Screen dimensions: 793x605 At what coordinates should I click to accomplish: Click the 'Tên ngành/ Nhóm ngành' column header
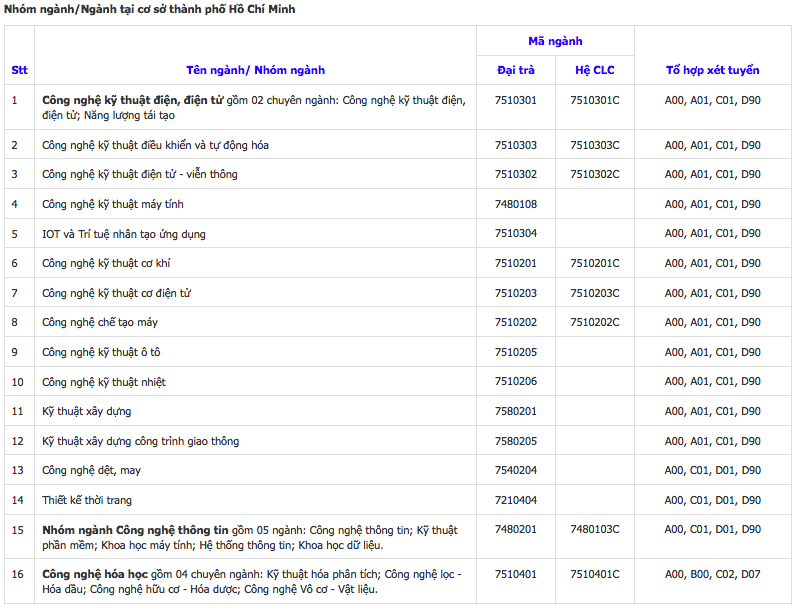(x=255, y=70)
